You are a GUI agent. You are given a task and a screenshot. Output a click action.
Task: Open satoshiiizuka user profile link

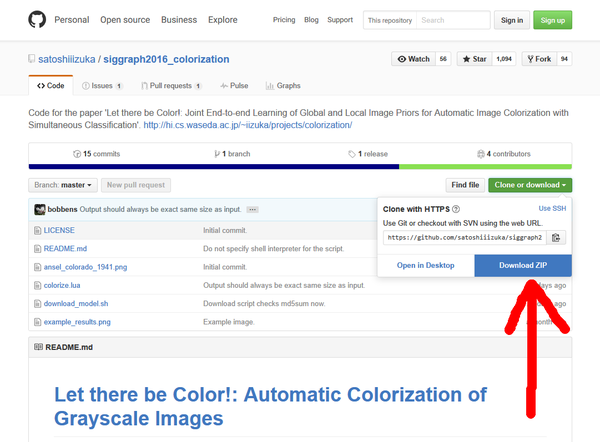pos(67,59)
